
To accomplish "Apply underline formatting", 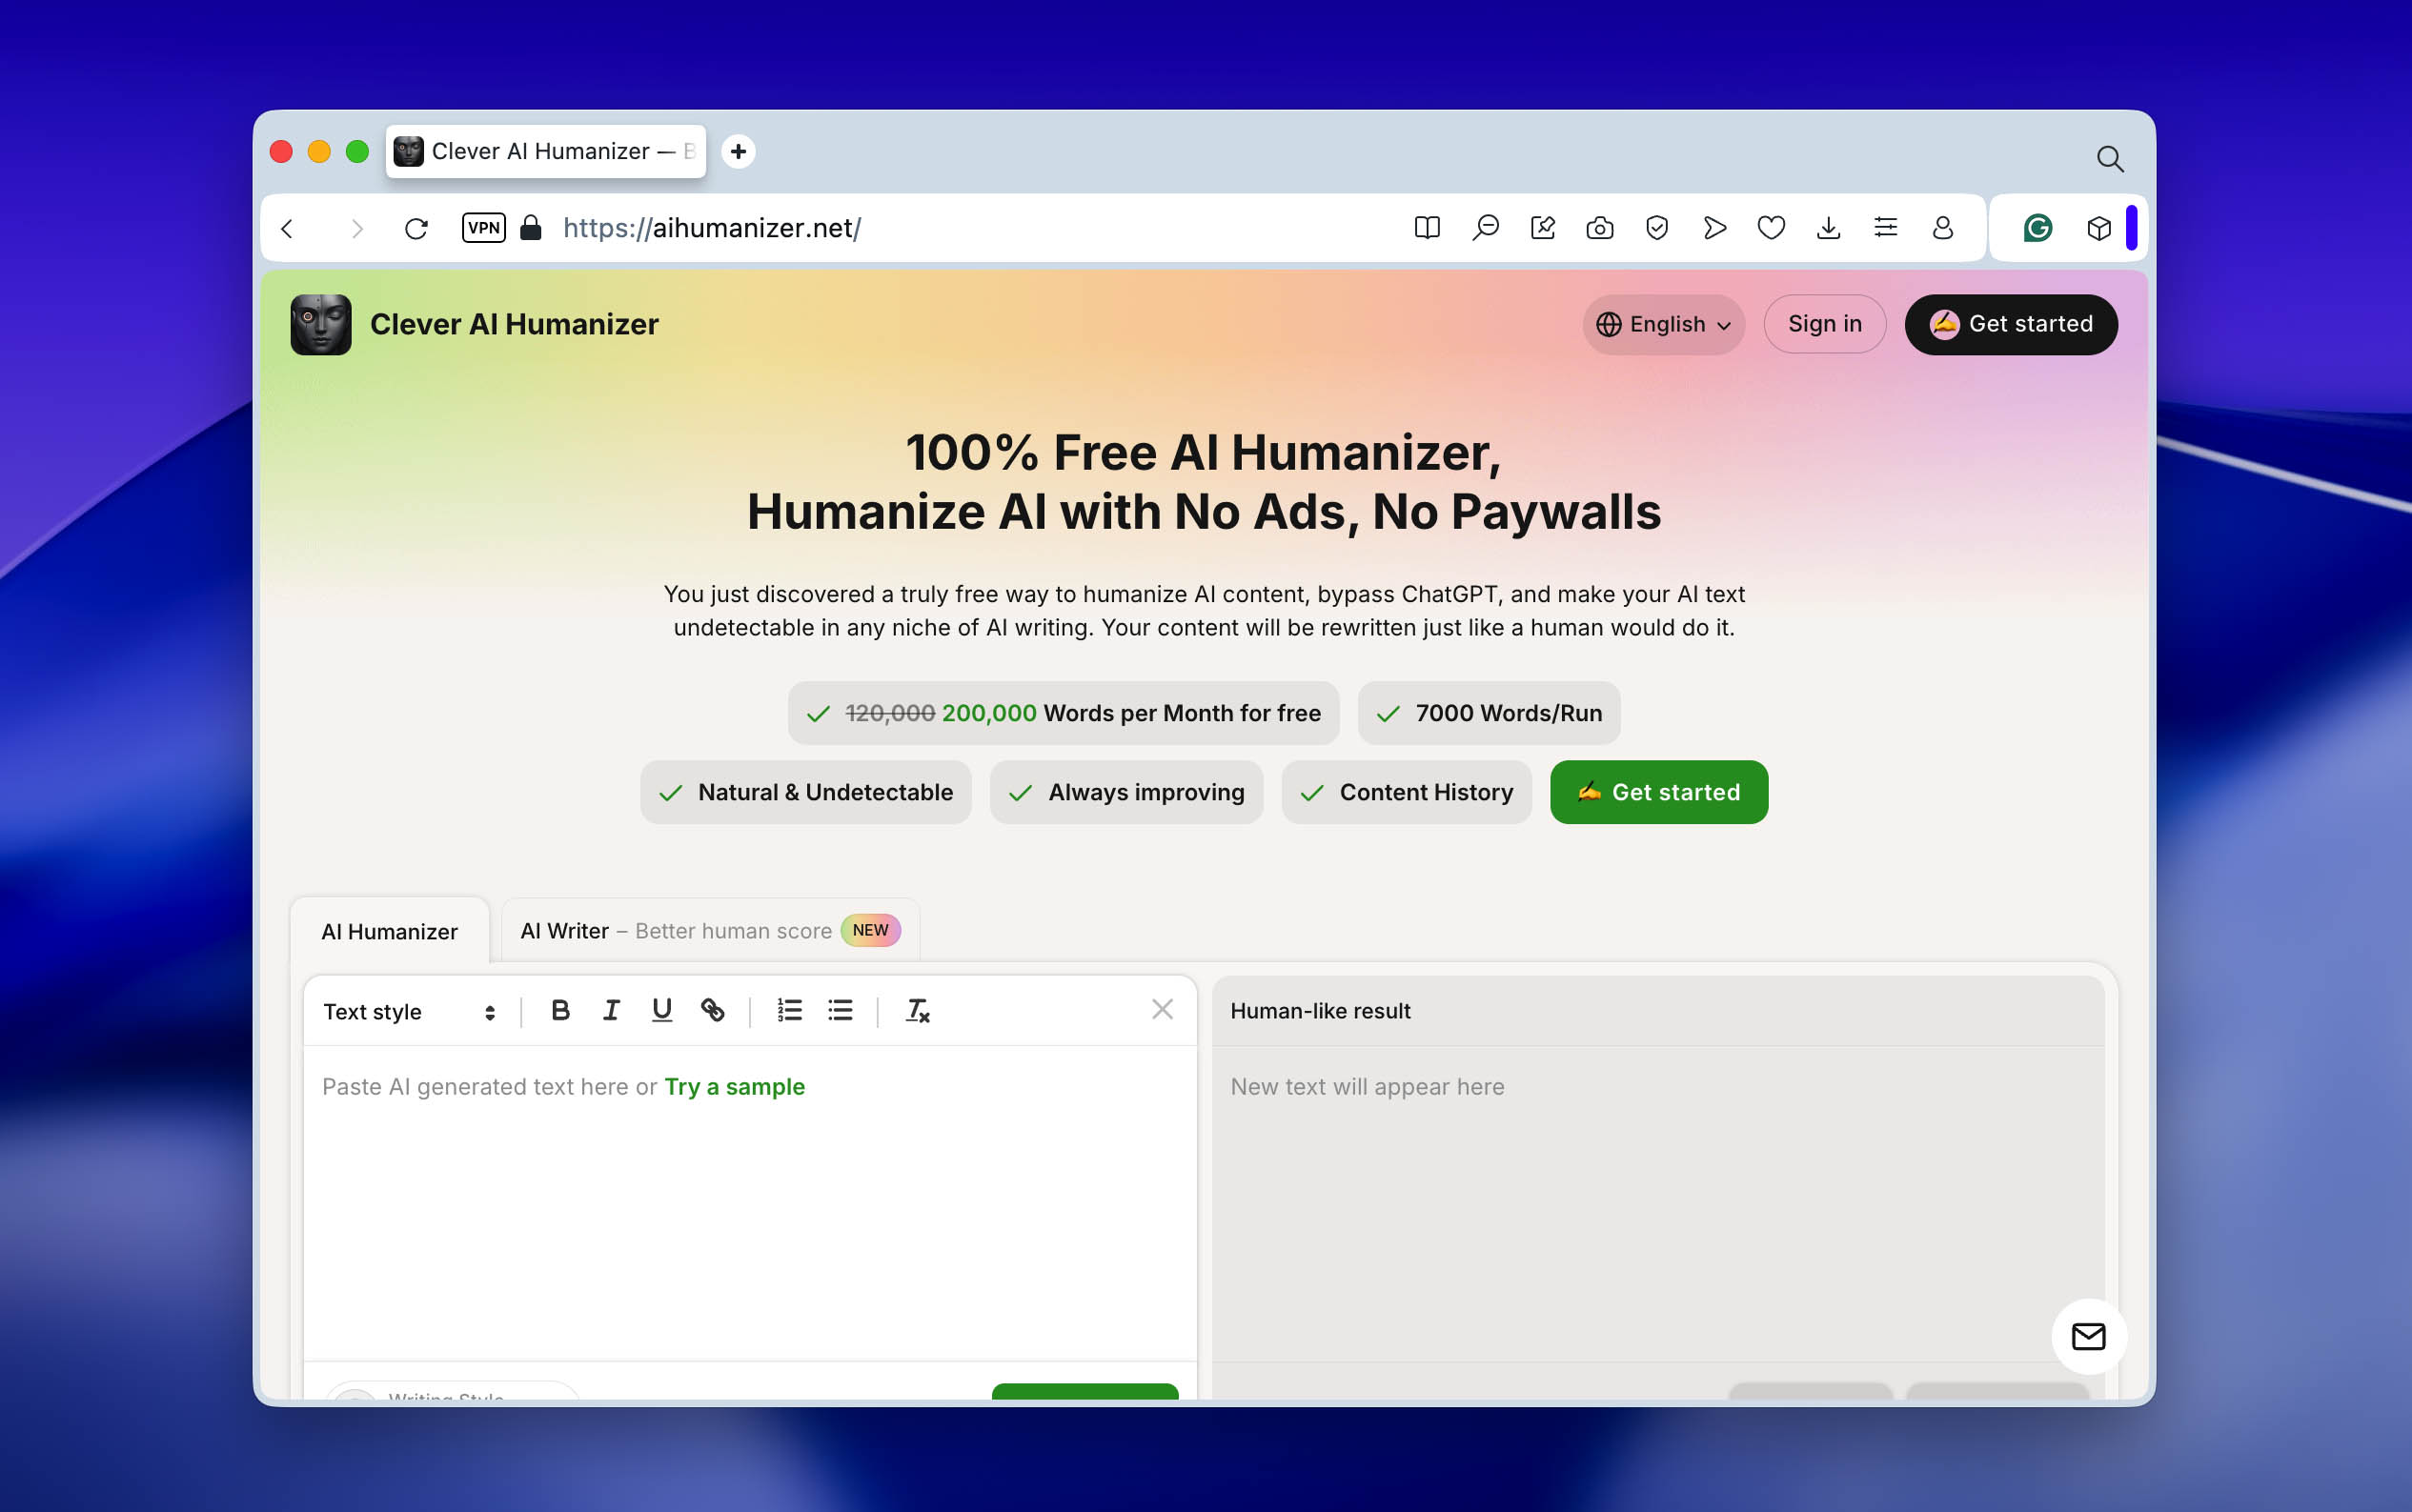I will point(661,1011).
